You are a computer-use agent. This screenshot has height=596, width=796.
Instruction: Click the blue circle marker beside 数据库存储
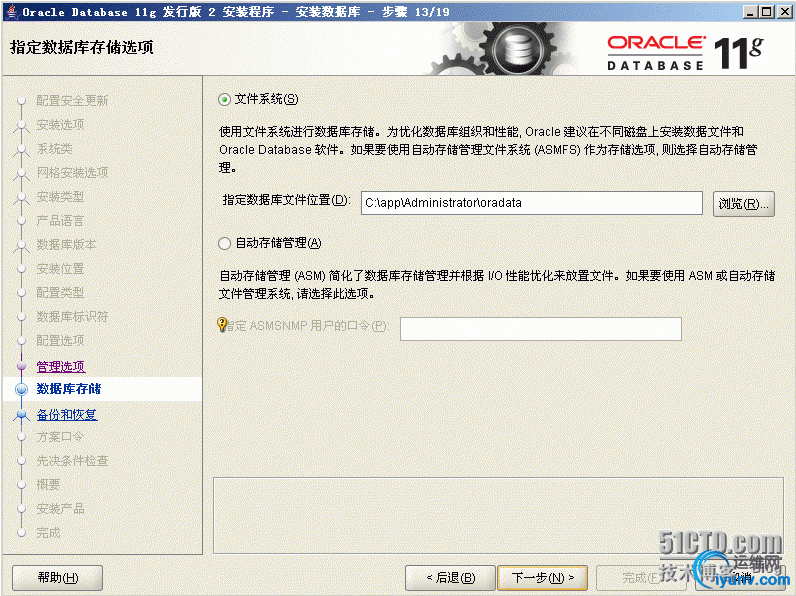[x=21, y=389]
